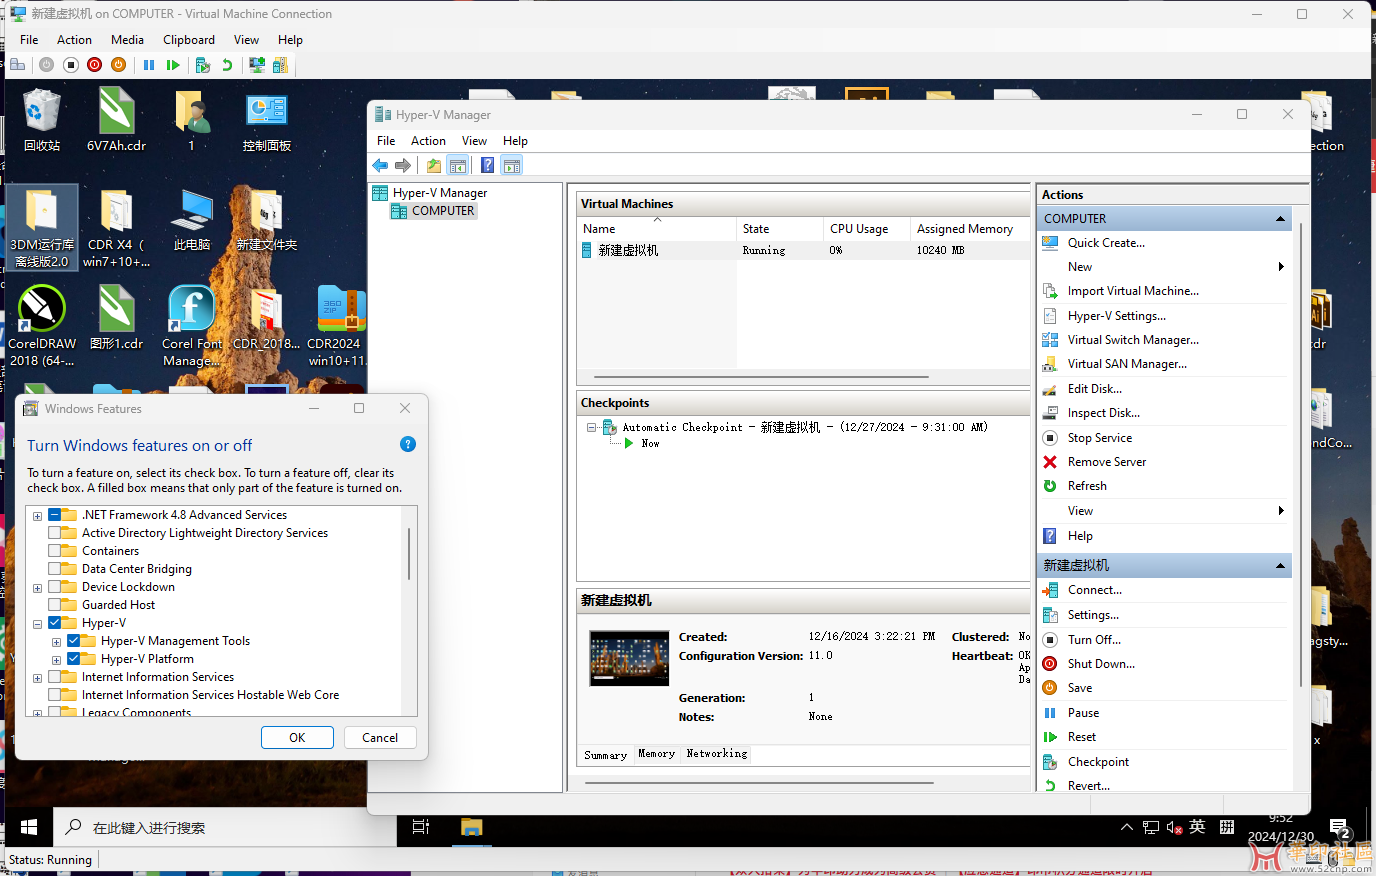Click the red Shut Down power icon

click(x=94, y=65)
